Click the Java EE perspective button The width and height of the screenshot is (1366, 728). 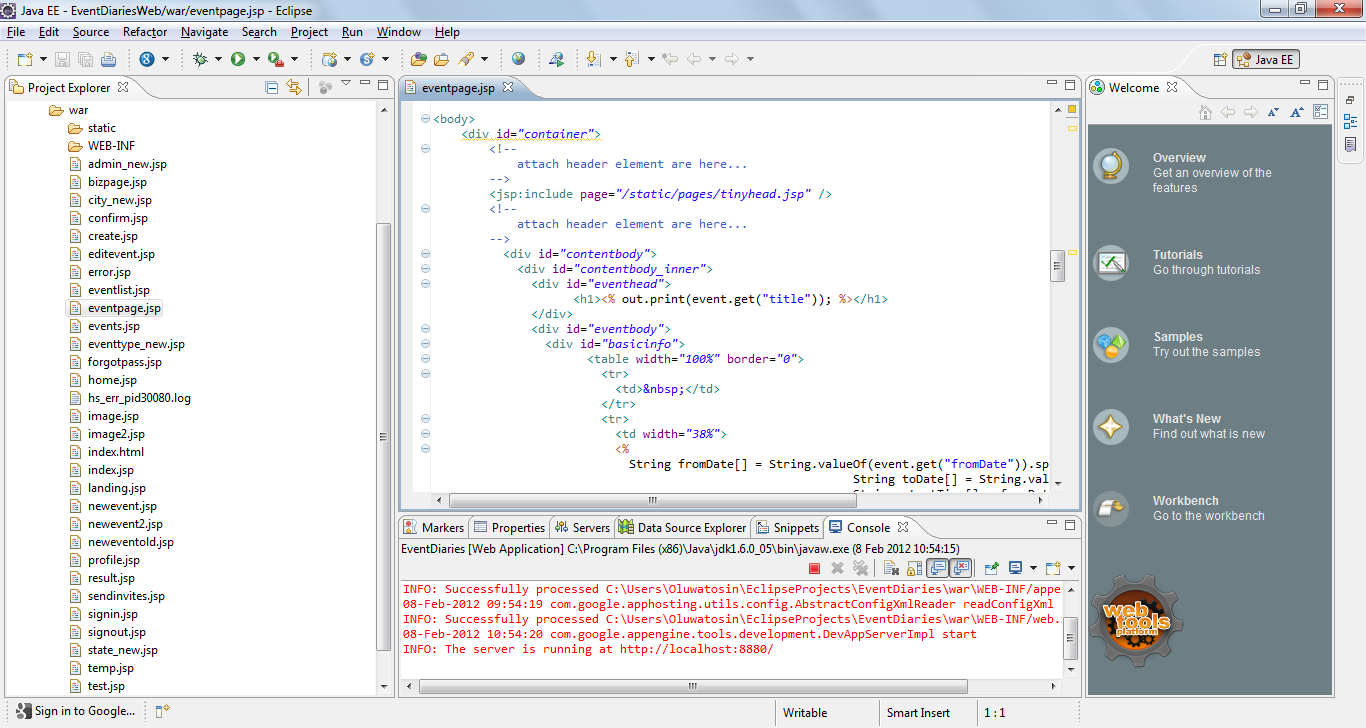[x=1266, y=59]
